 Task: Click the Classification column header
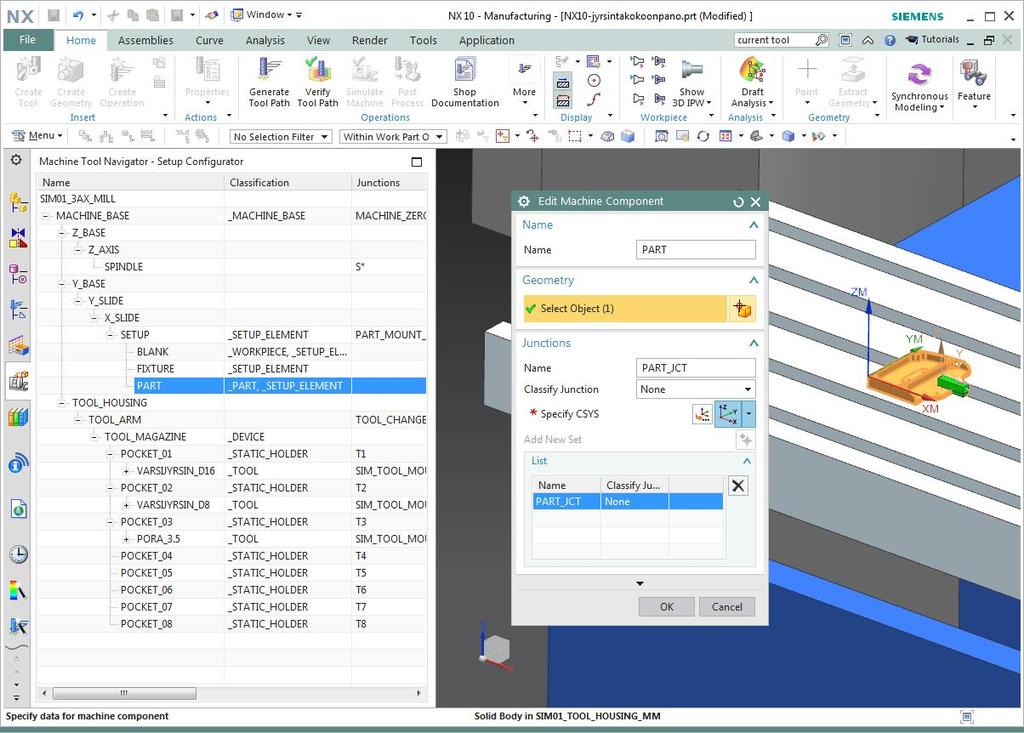[287, 182]
